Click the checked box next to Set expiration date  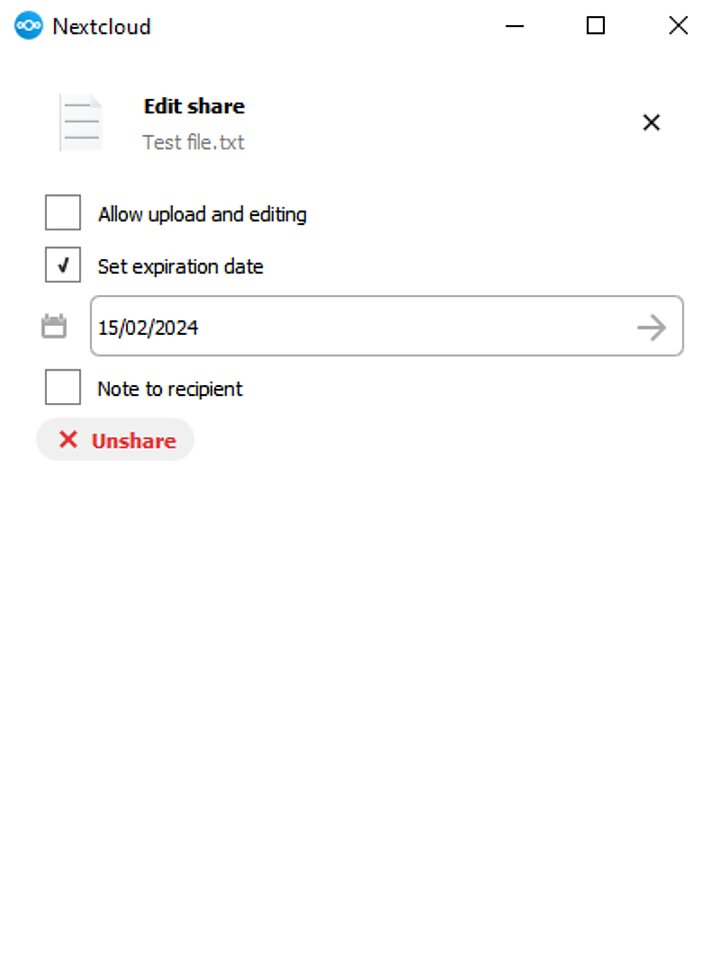tap(62, 265)
